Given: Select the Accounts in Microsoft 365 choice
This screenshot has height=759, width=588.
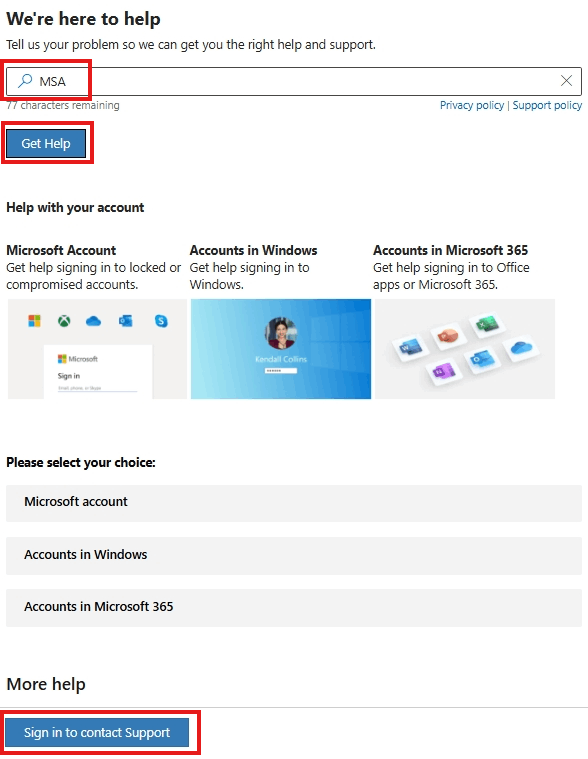Looking at the screenshot, I should (x=294, y=607).
